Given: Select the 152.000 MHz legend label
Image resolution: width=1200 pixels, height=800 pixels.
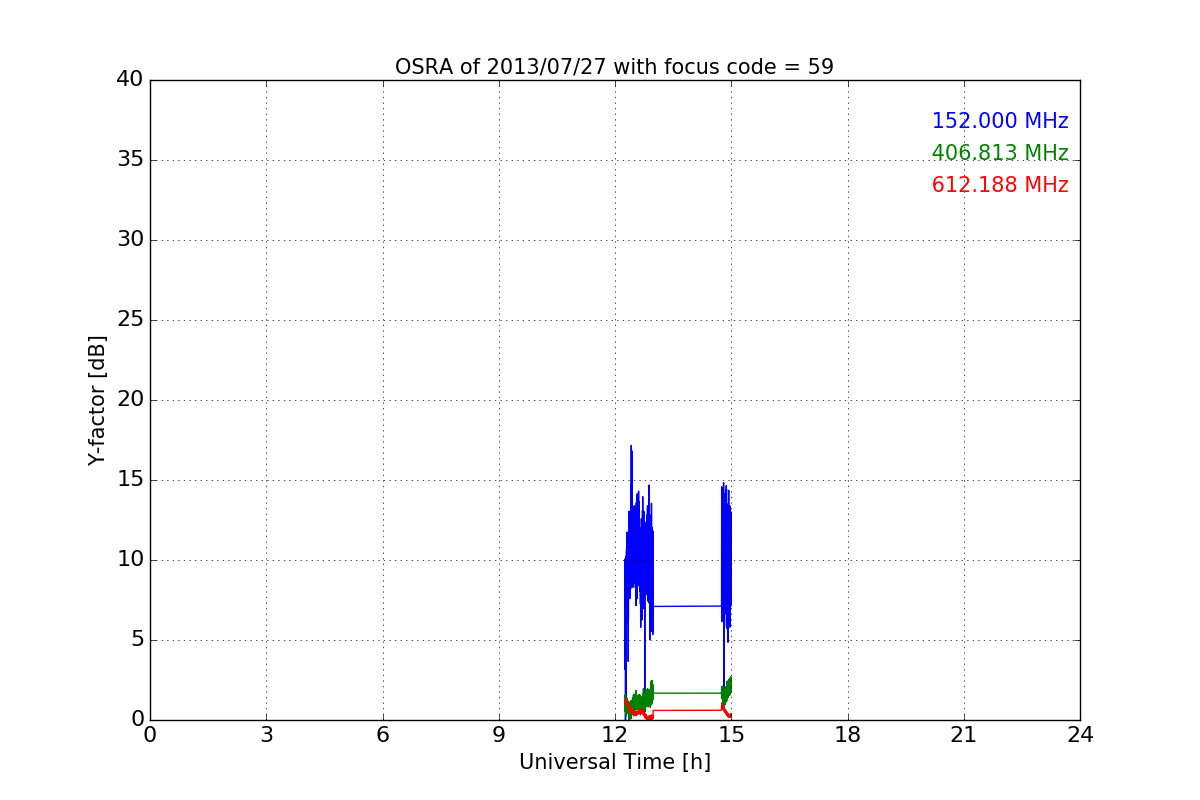Looking at the screenshot, I should 1000,121.
